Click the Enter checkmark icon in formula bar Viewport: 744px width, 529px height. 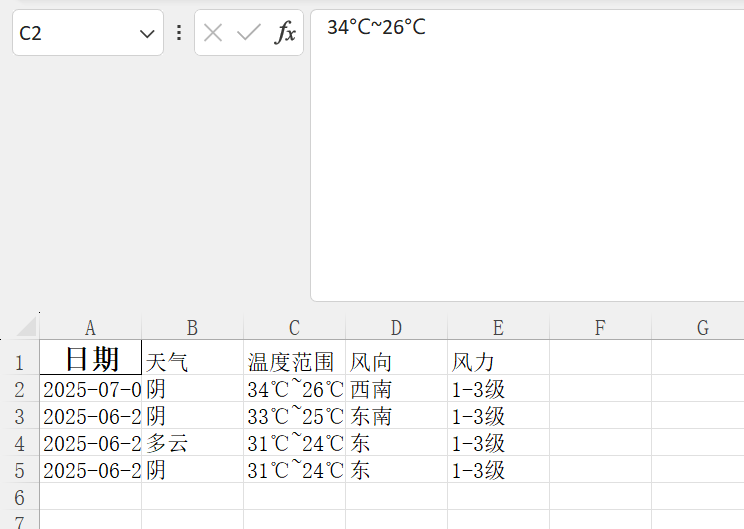click(248, 33)
